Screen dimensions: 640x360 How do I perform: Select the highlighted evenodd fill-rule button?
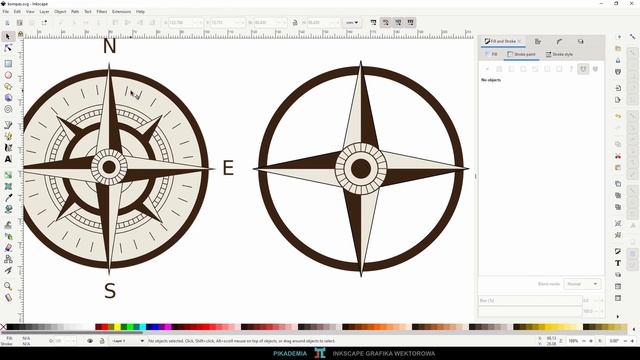click(583, 69)
